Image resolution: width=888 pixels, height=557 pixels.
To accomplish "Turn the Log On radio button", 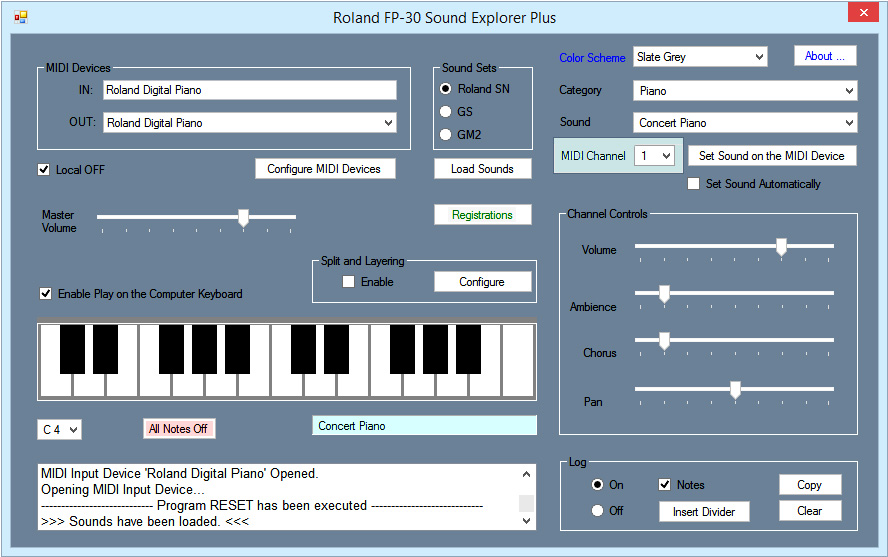I will click(x=597, y=485).
